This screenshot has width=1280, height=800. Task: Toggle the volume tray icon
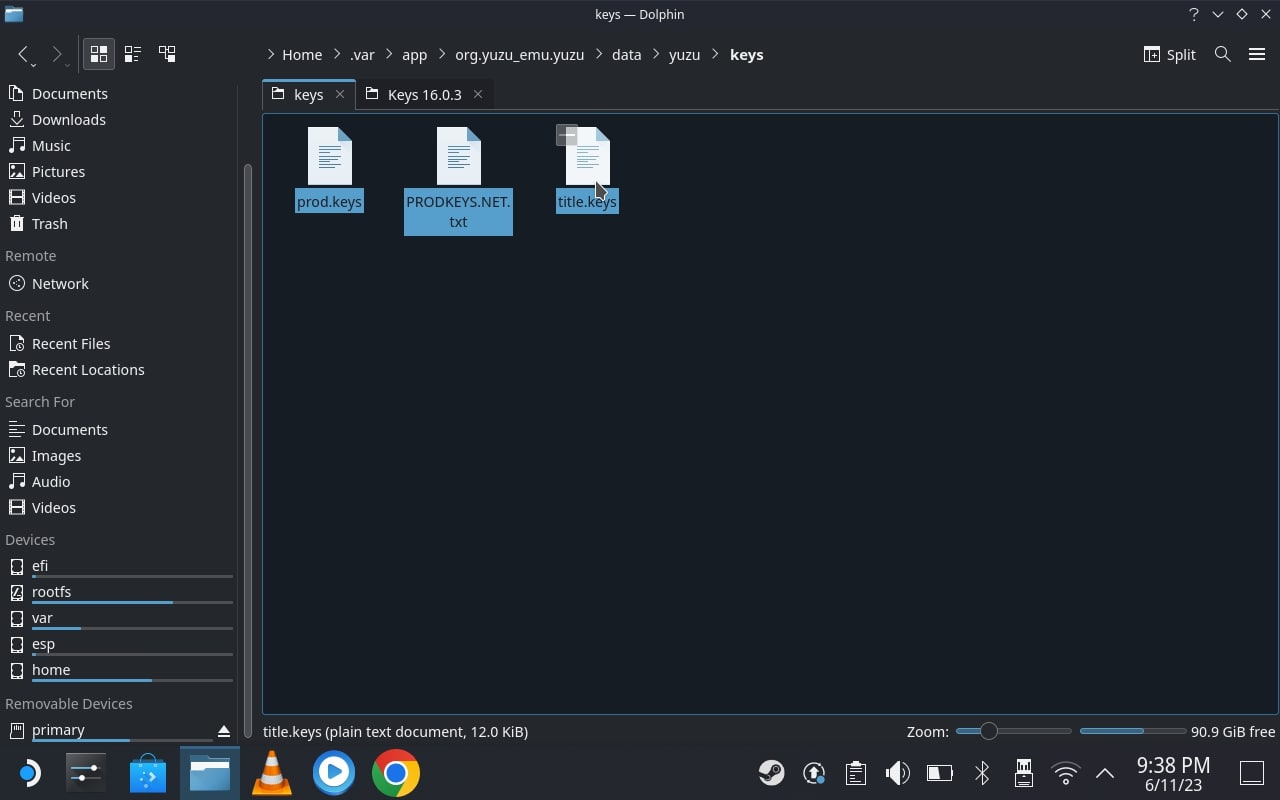coord(897,773)
